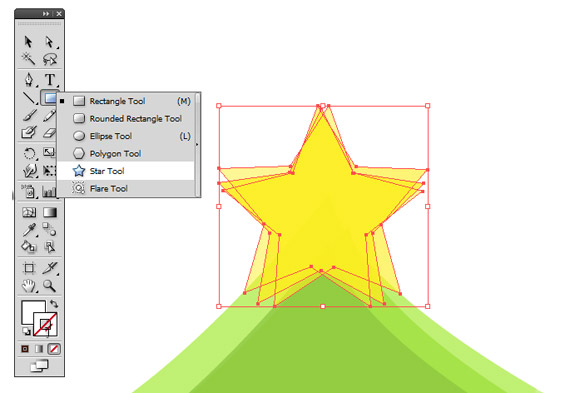Click the bottom-right bounding box handle
Image resolution: width=580 pixels, height=393 pixels.
click(x=428, y=306)
